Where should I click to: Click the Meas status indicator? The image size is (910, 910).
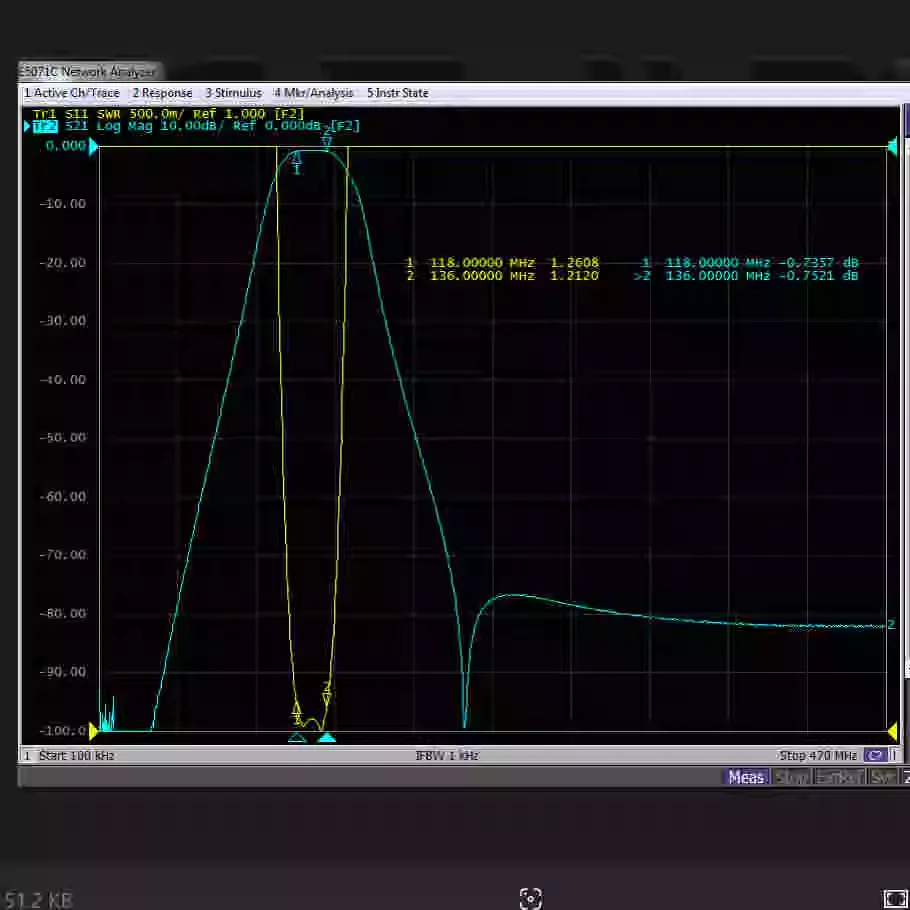746,777
